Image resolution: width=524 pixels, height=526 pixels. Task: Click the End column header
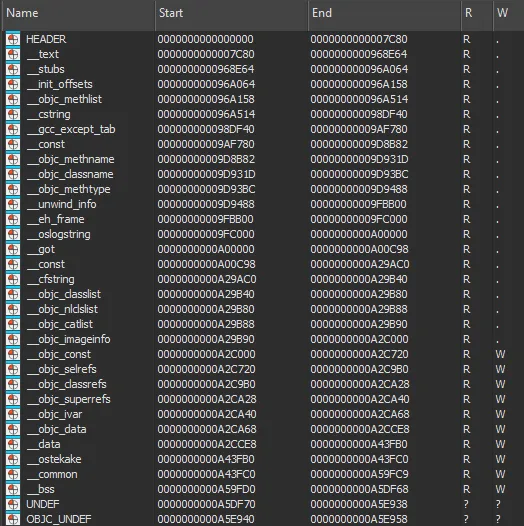pos(384,13)
